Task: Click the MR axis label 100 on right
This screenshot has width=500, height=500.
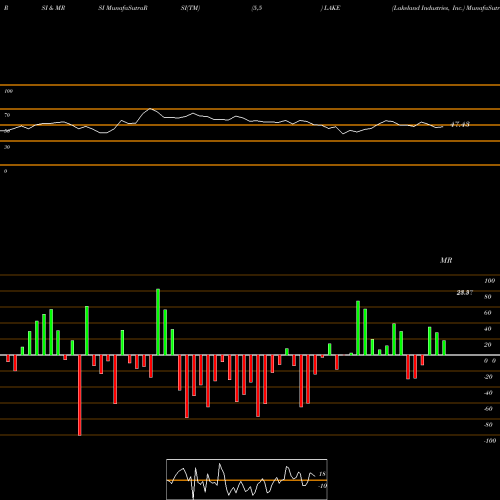Action: [490, 281]
